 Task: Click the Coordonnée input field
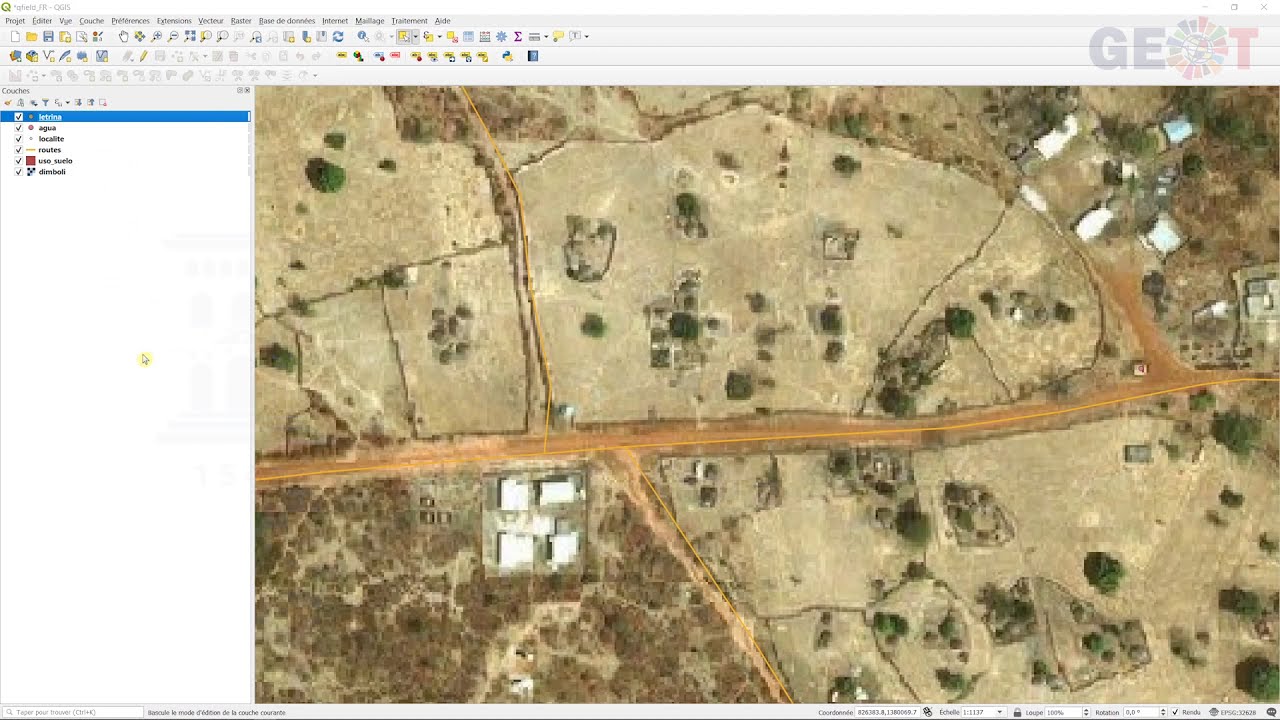pos(887,712)
